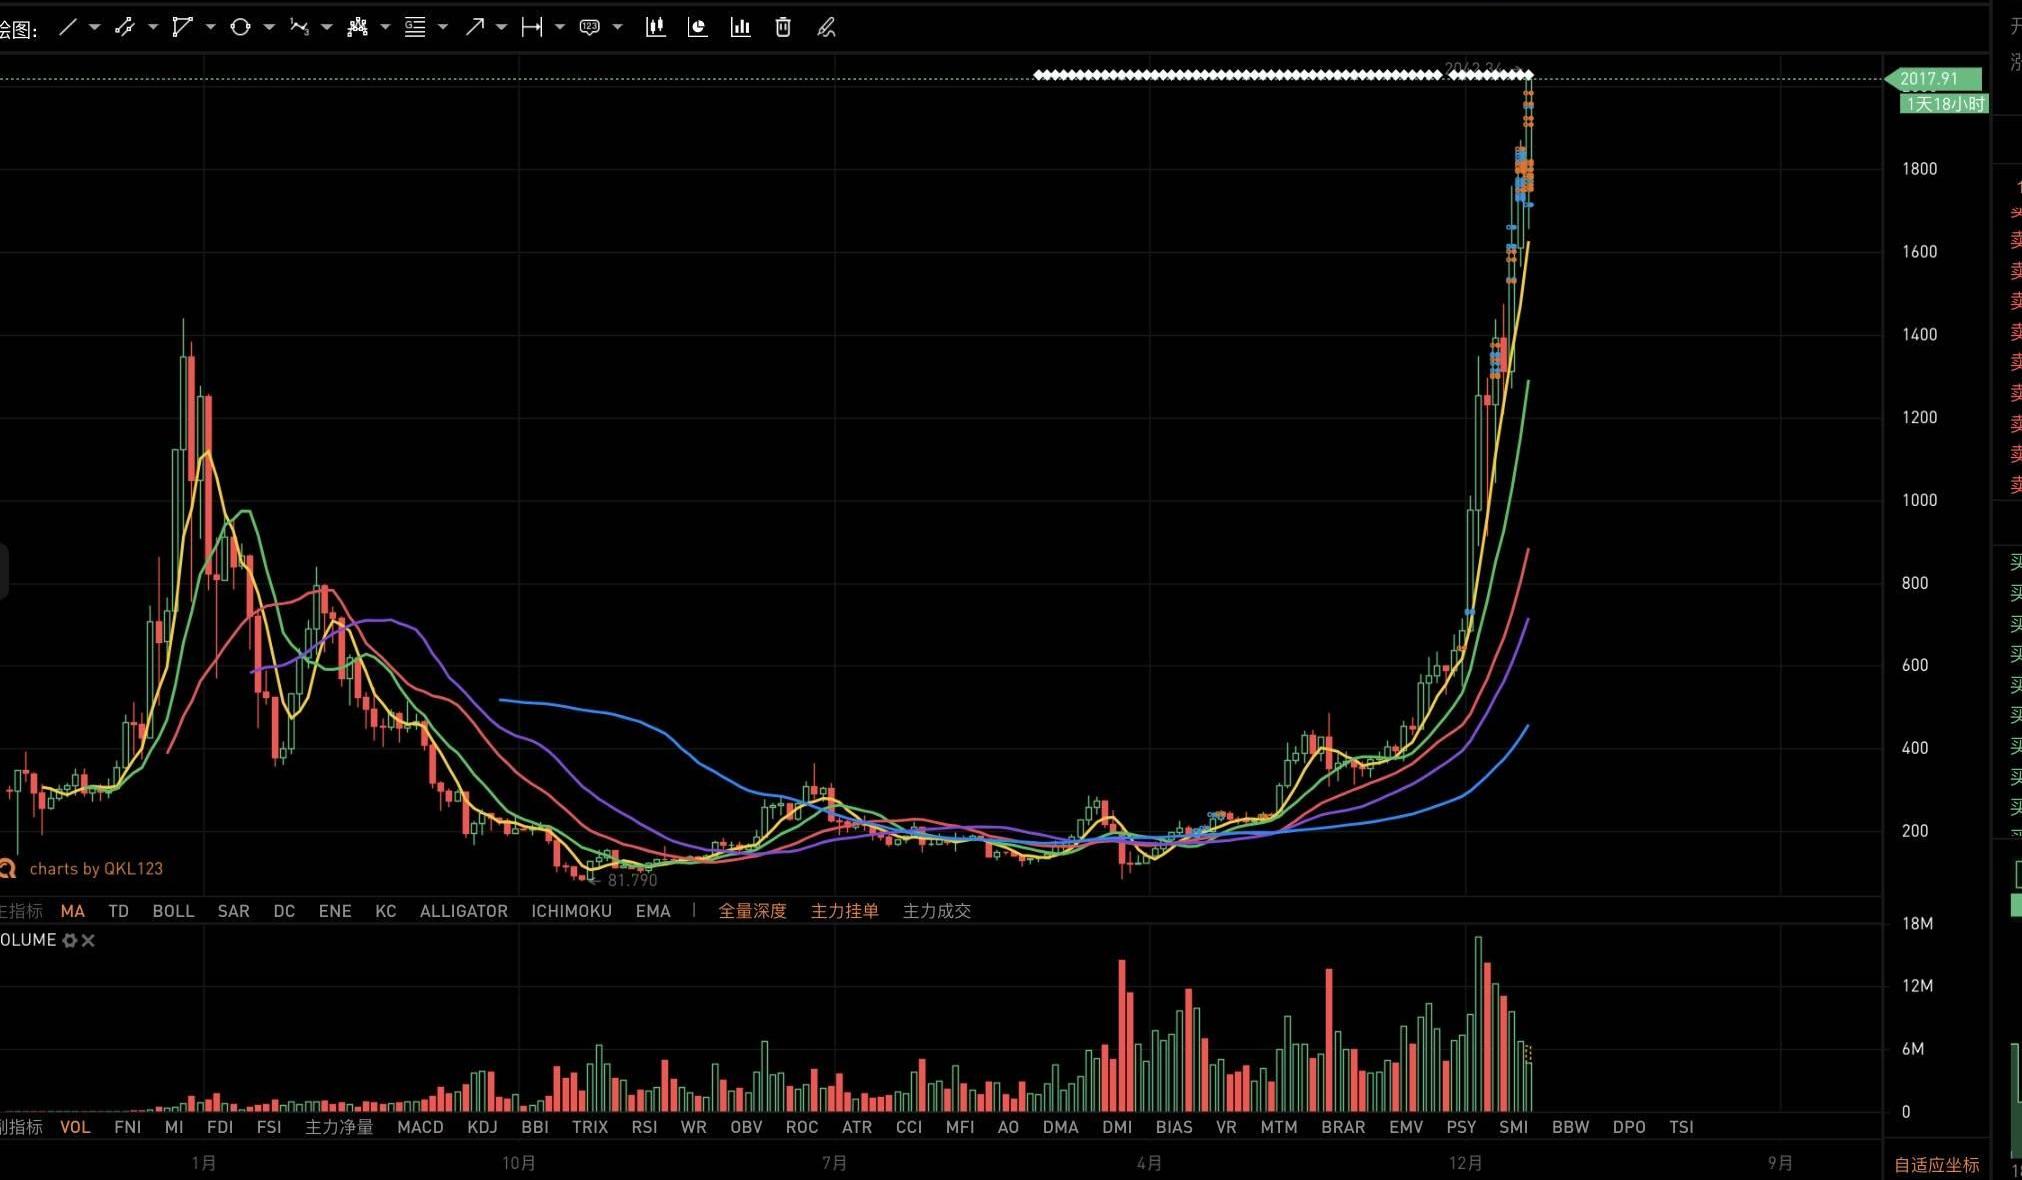Click the pie chart icon in toolbar
The image size is (2022, 1180).
coord(698,28)
